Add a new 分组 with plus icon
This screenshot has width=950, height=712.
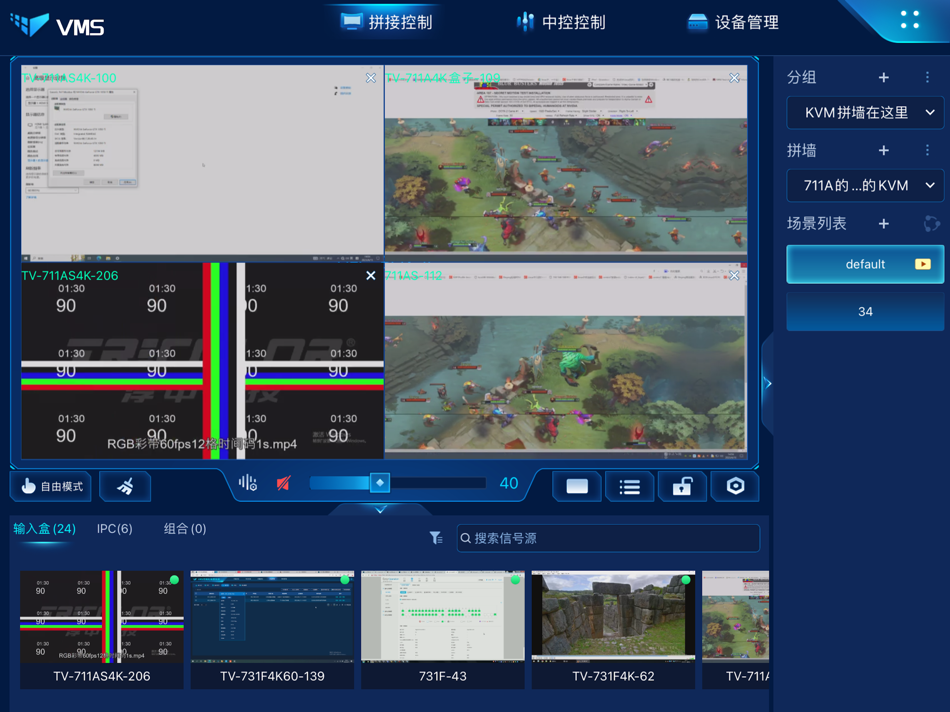(x=883, y=78)
